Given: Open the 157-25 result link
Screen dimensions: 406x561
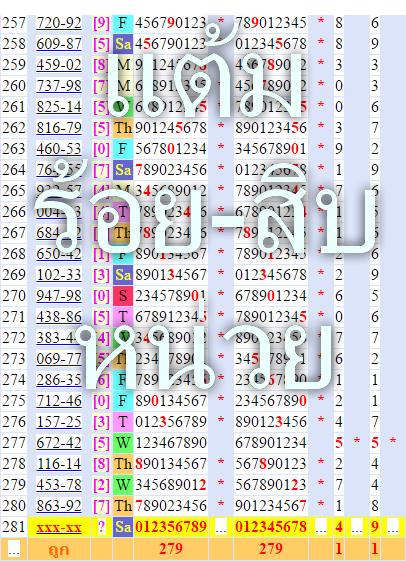Looking at the screenshot, I should point(59,422).
